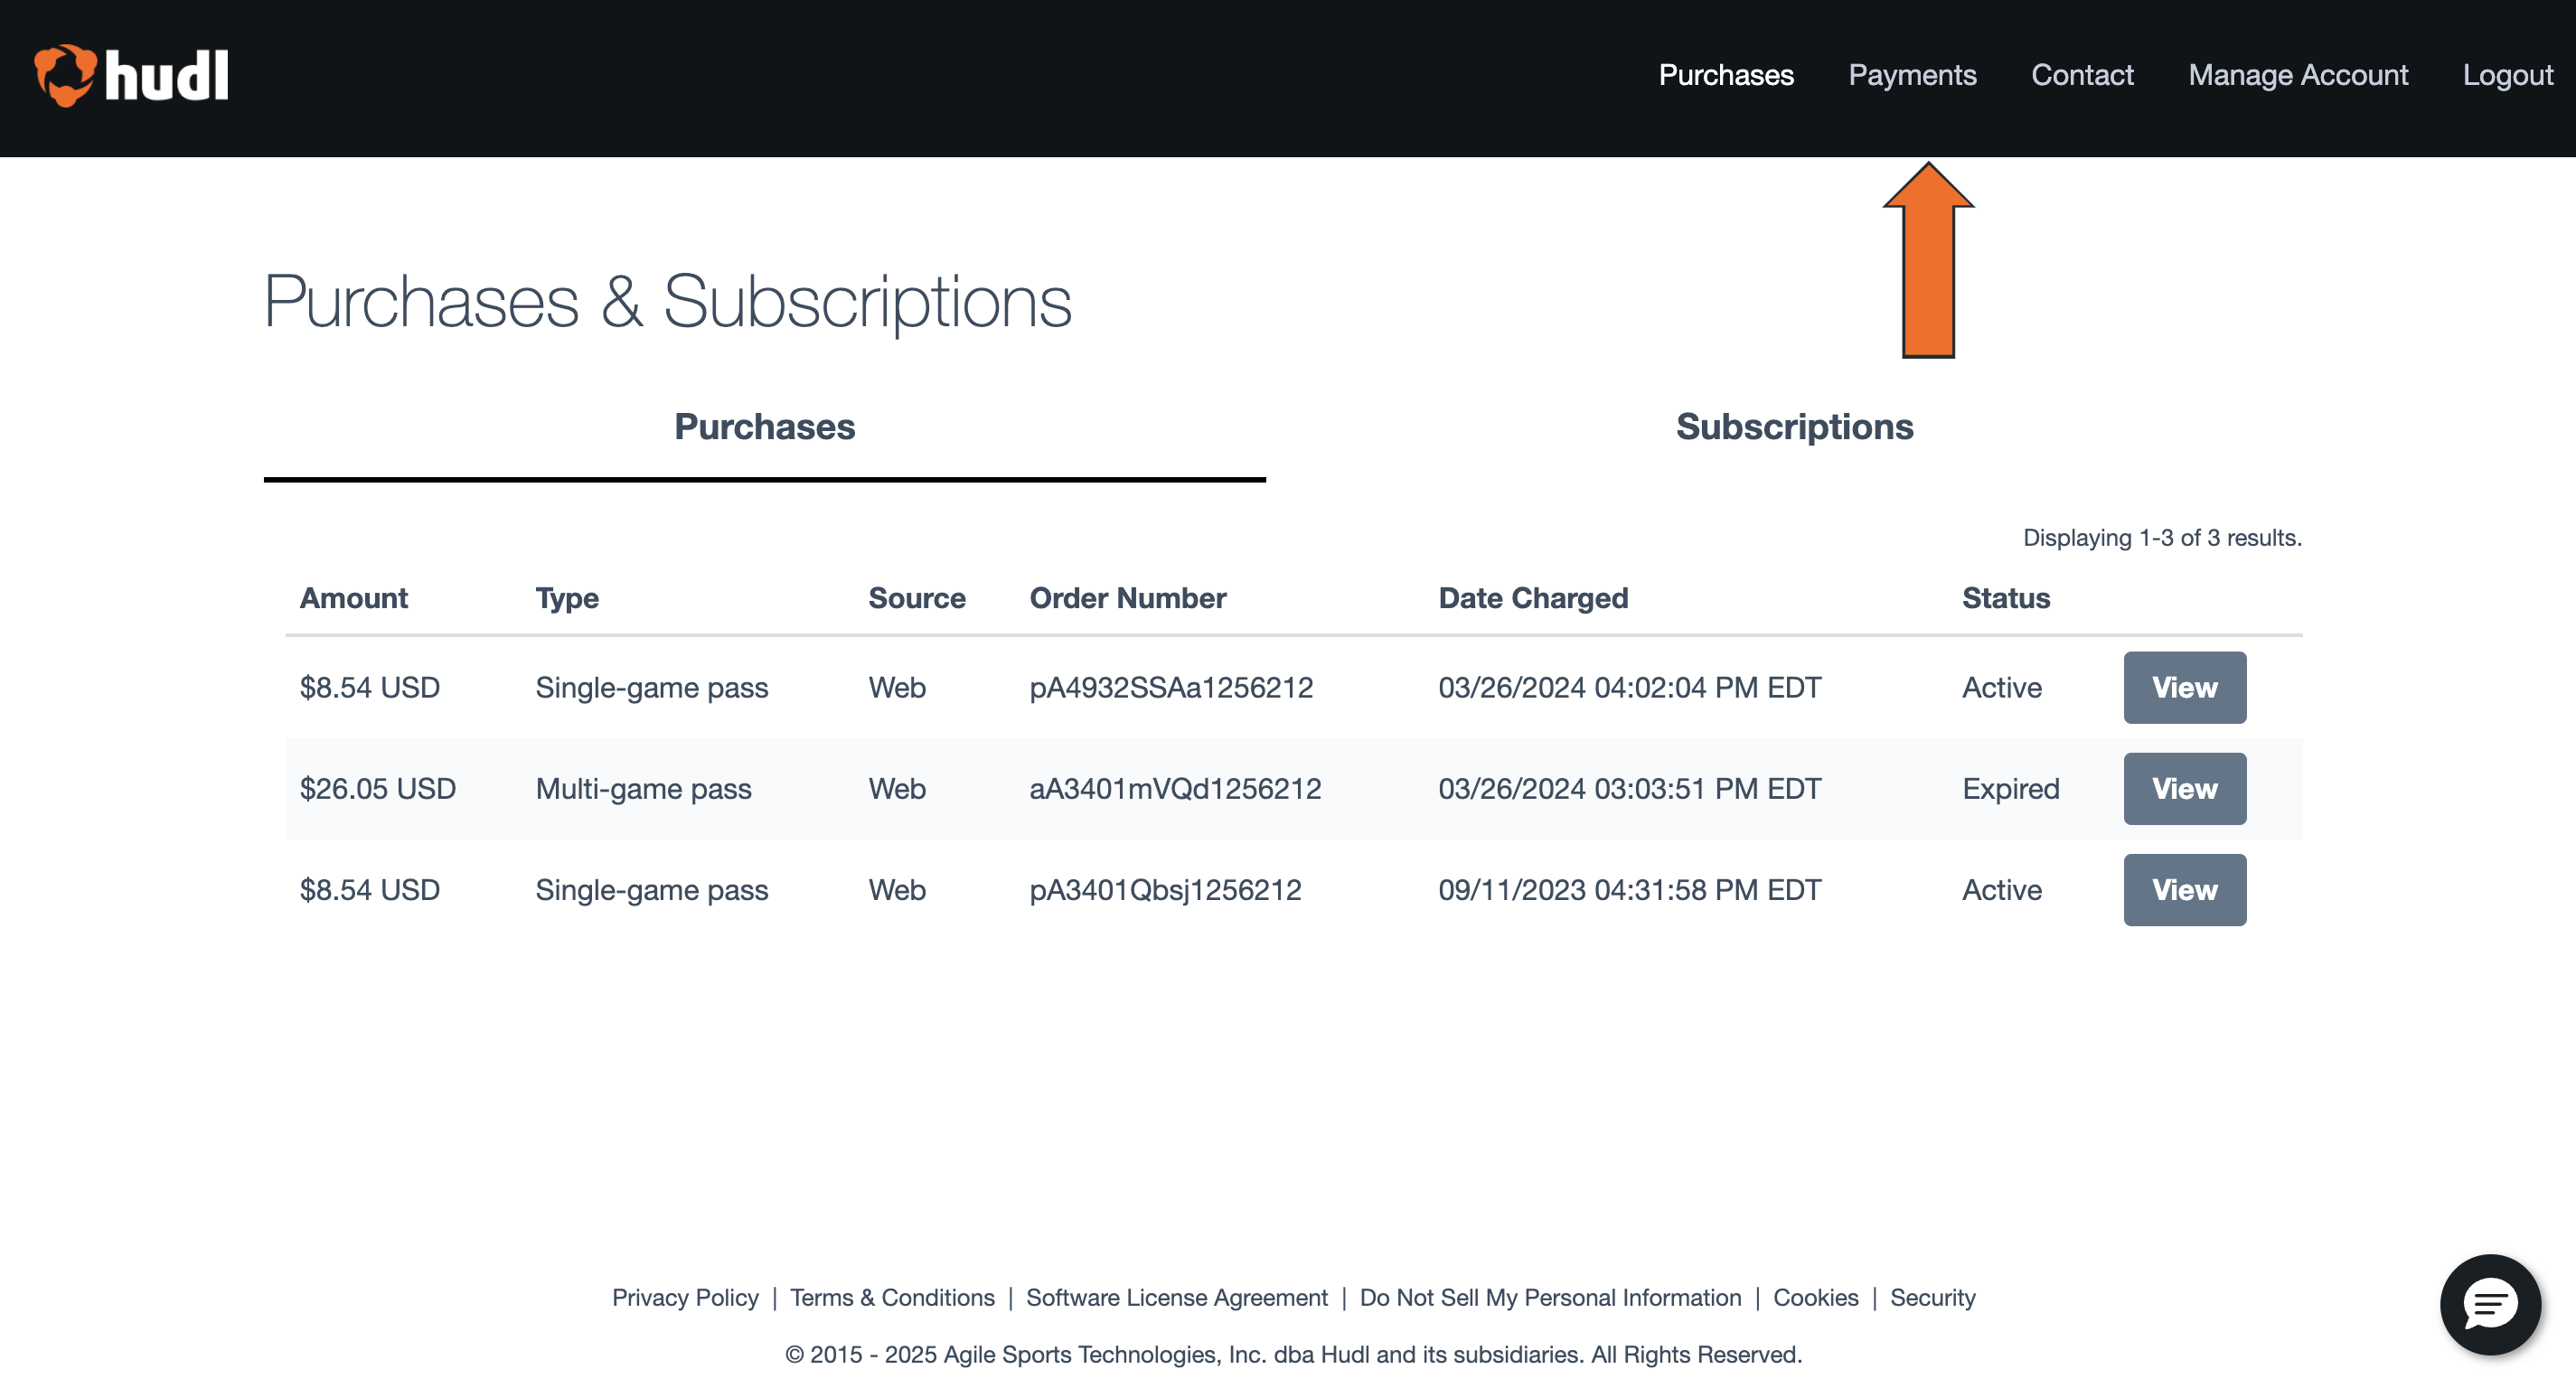Switch to the Subscriptions tab
This screenshot has height=1388, width=2576.
(1794, 427)
